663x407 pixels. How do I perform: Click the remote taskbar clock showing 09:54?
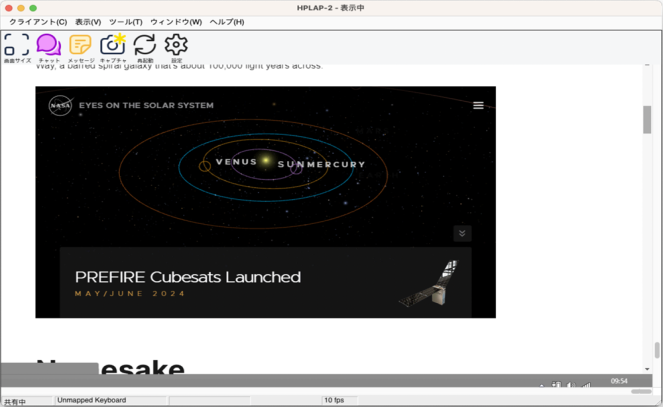(619, 381)
